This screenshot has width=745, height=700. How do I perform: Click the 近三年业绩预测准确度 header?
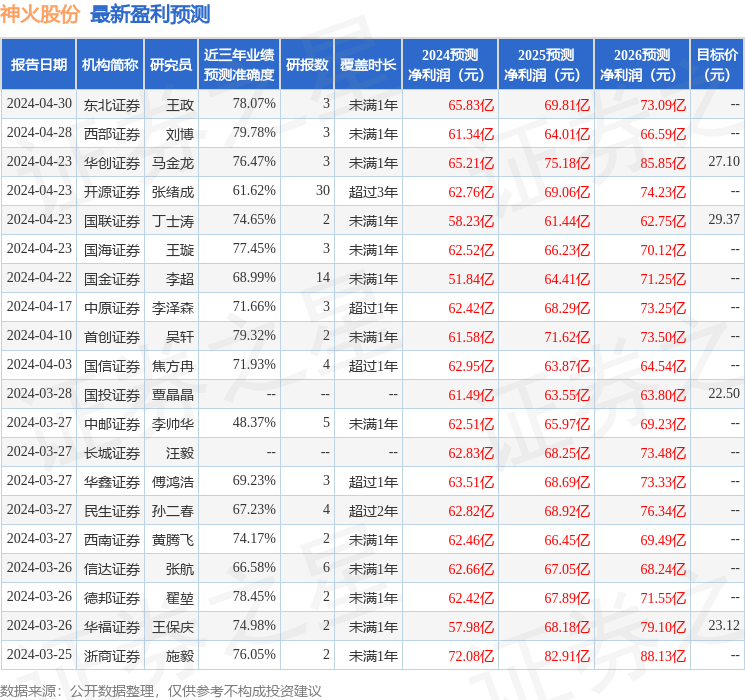coord(239,65)
